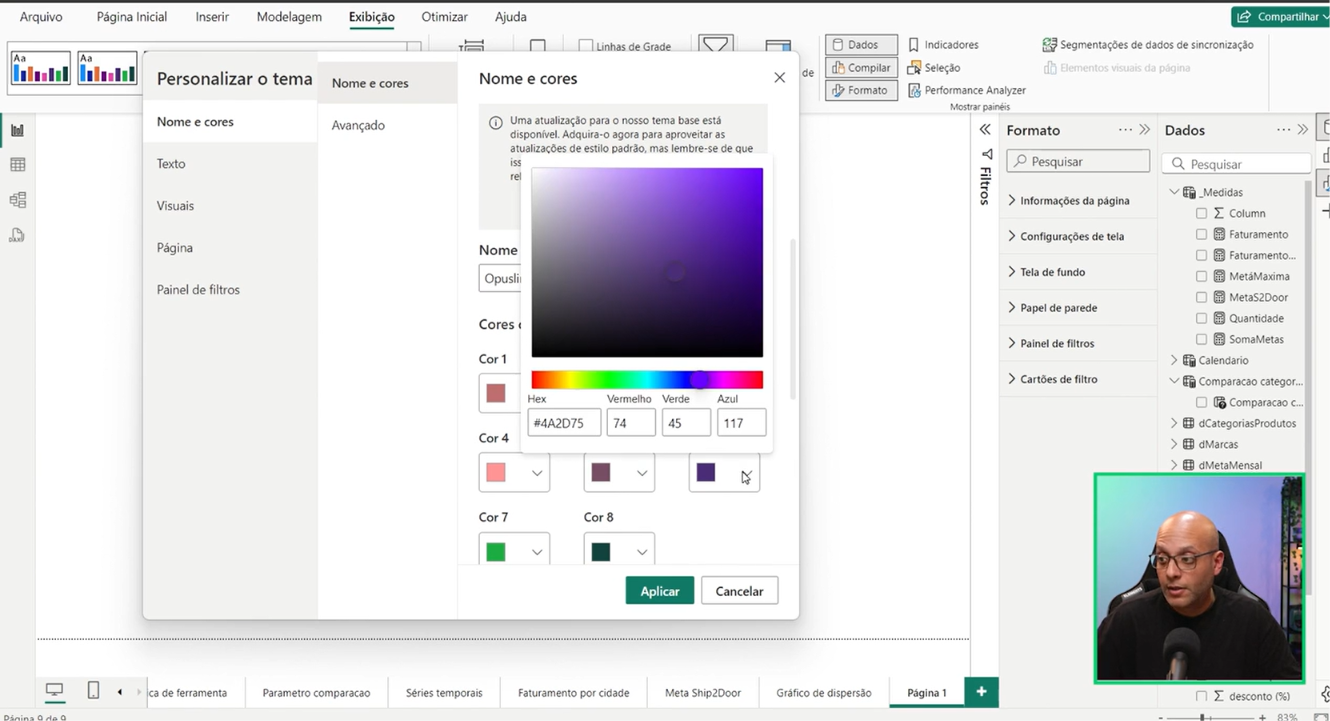The height and width of the screenshot is (721, 1330).
Task: Check the Faturamento measure checkbox
Action: (x=1202, y=234)
